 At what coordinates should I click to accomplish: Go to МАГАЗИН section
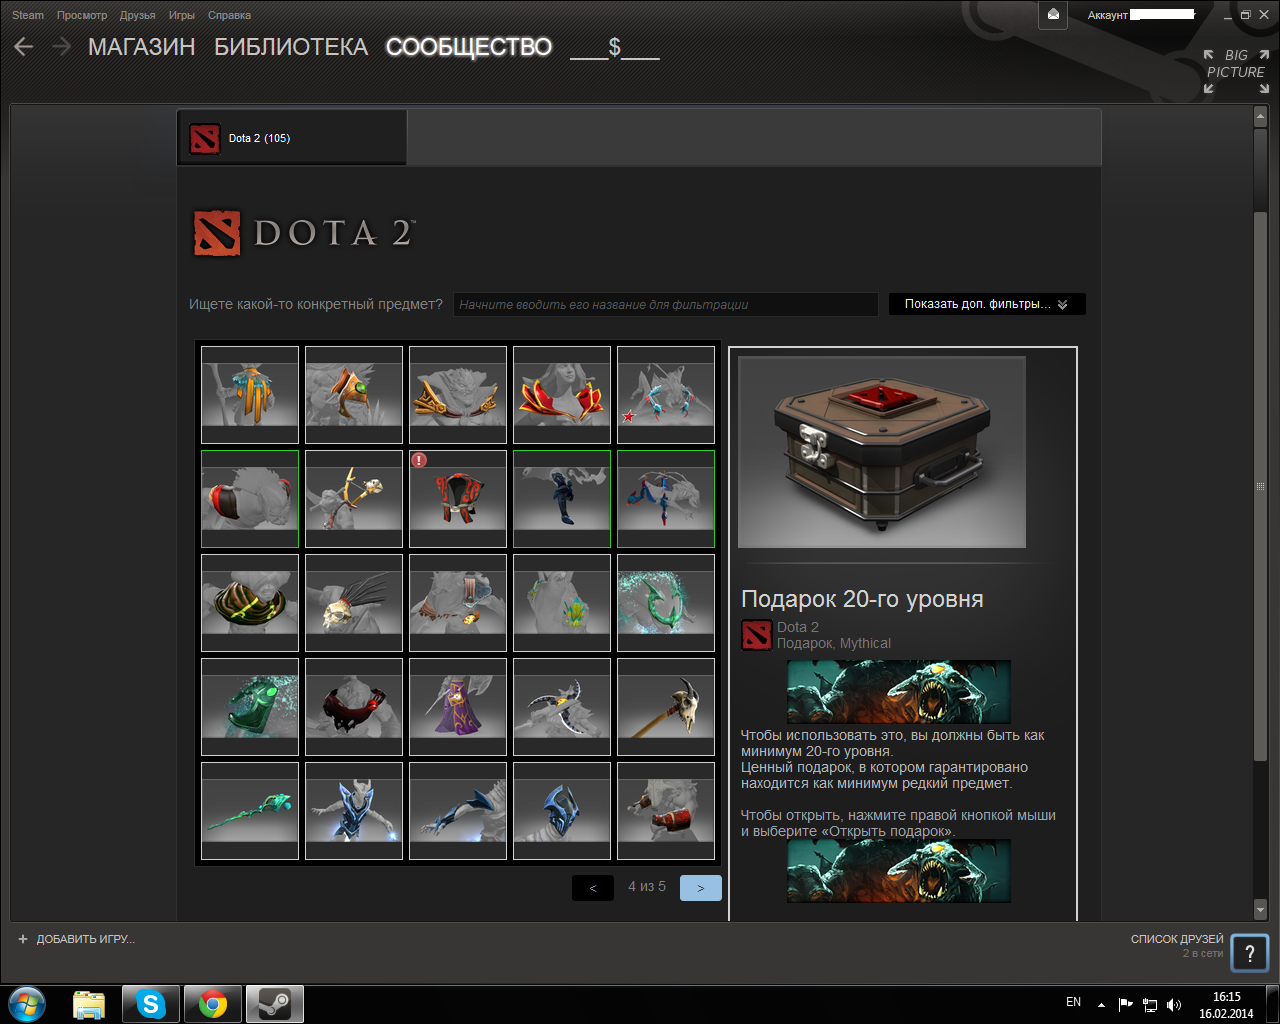click(x=142, y=47)
